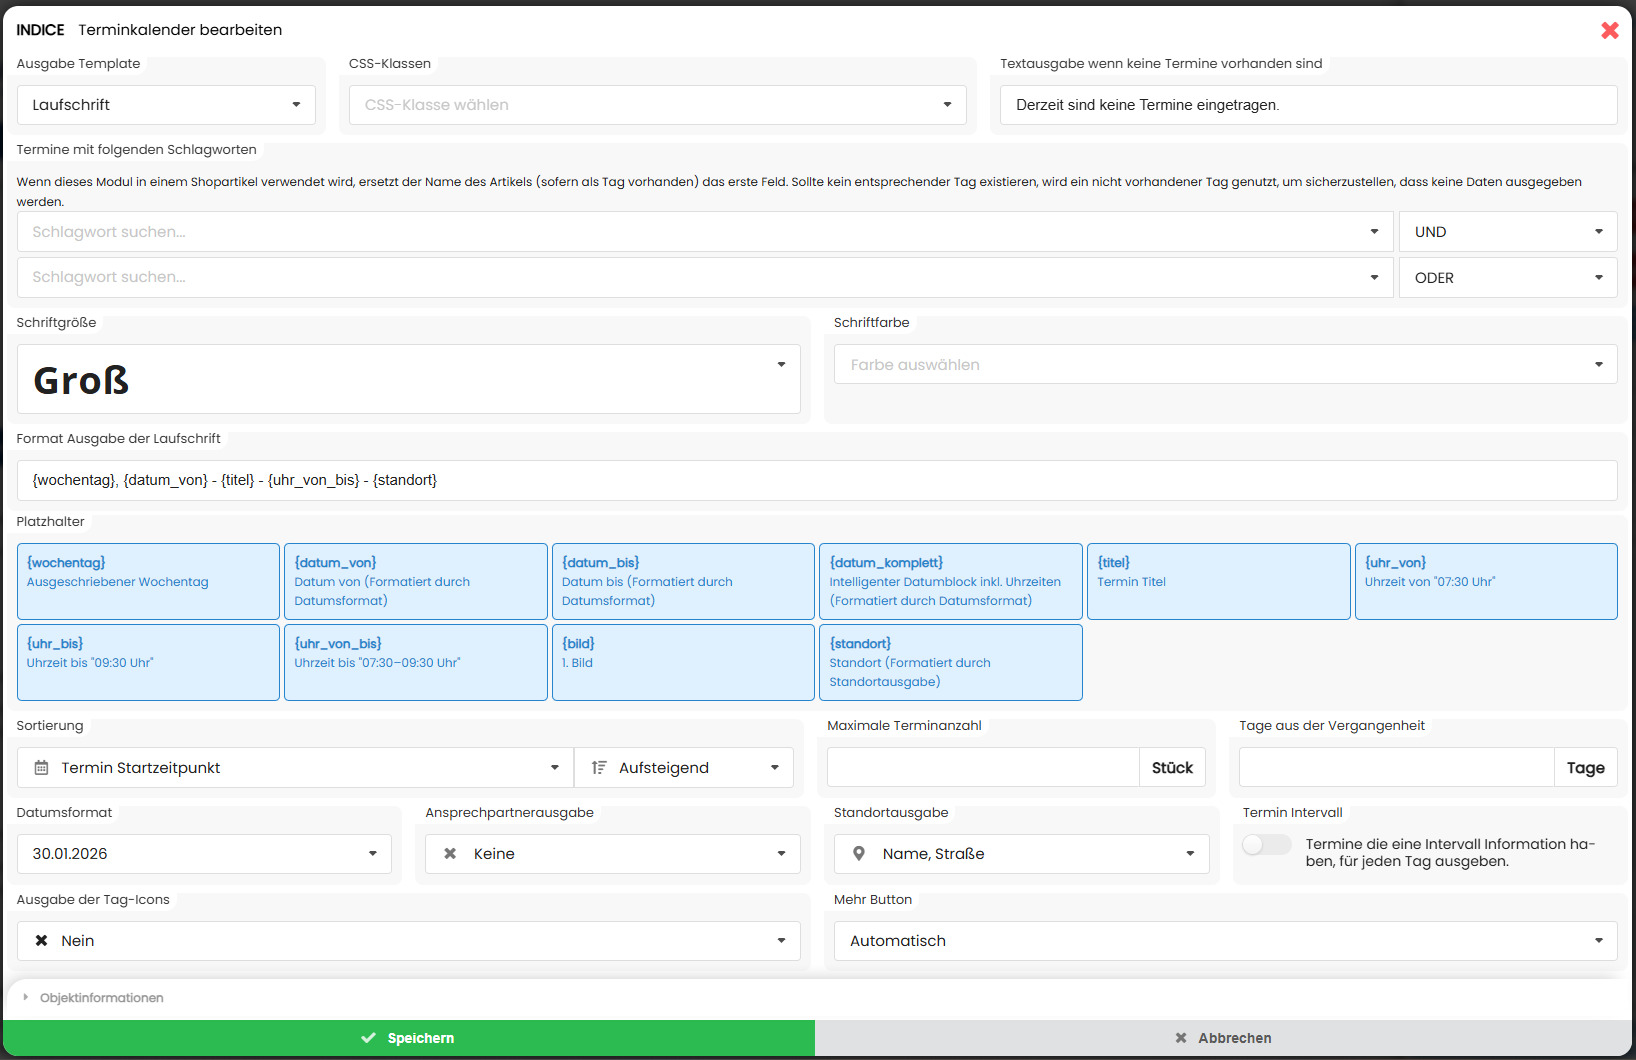Insert the {wochentag} placeholder
This screenshot has height=1060, width=1636.
tap(148, 581)
